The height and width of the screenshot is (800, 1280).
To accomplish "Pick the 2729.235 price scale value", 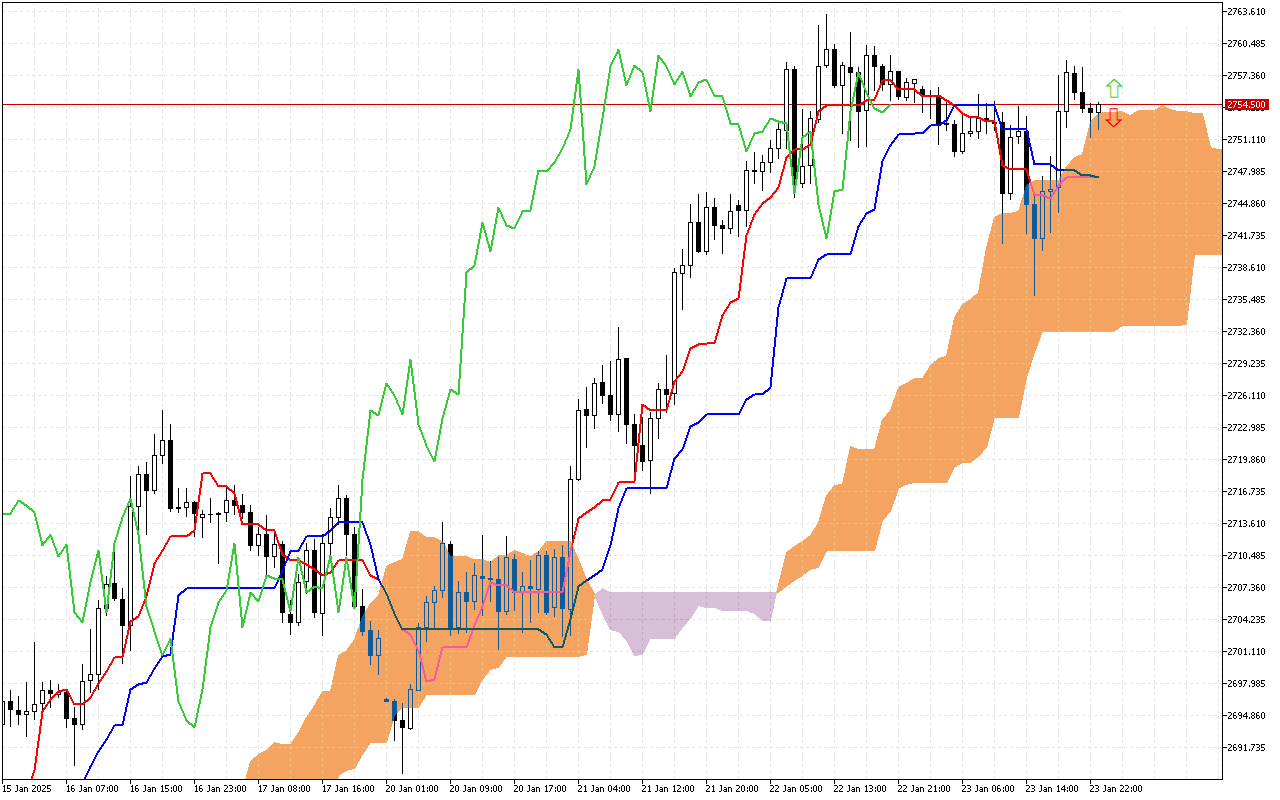I will point(1247,364).
